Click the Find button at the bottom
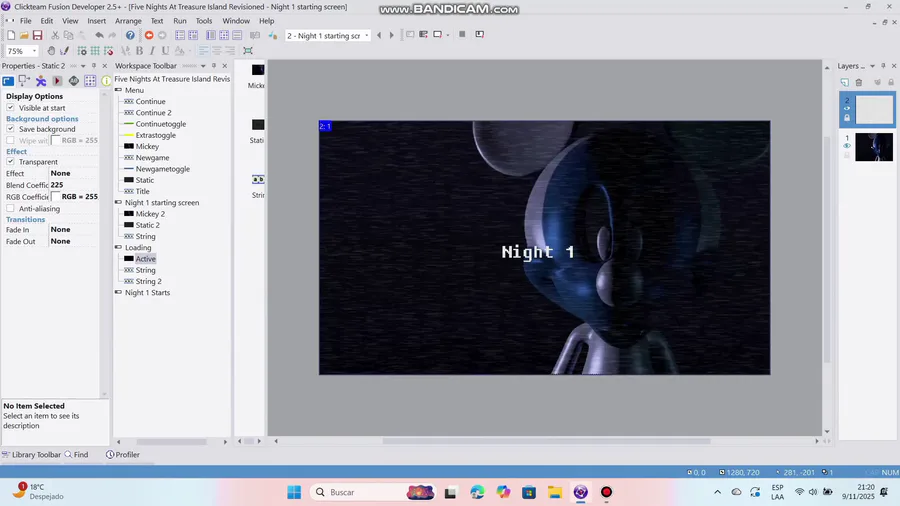900x506 pixels. click(x=76, y=454)
